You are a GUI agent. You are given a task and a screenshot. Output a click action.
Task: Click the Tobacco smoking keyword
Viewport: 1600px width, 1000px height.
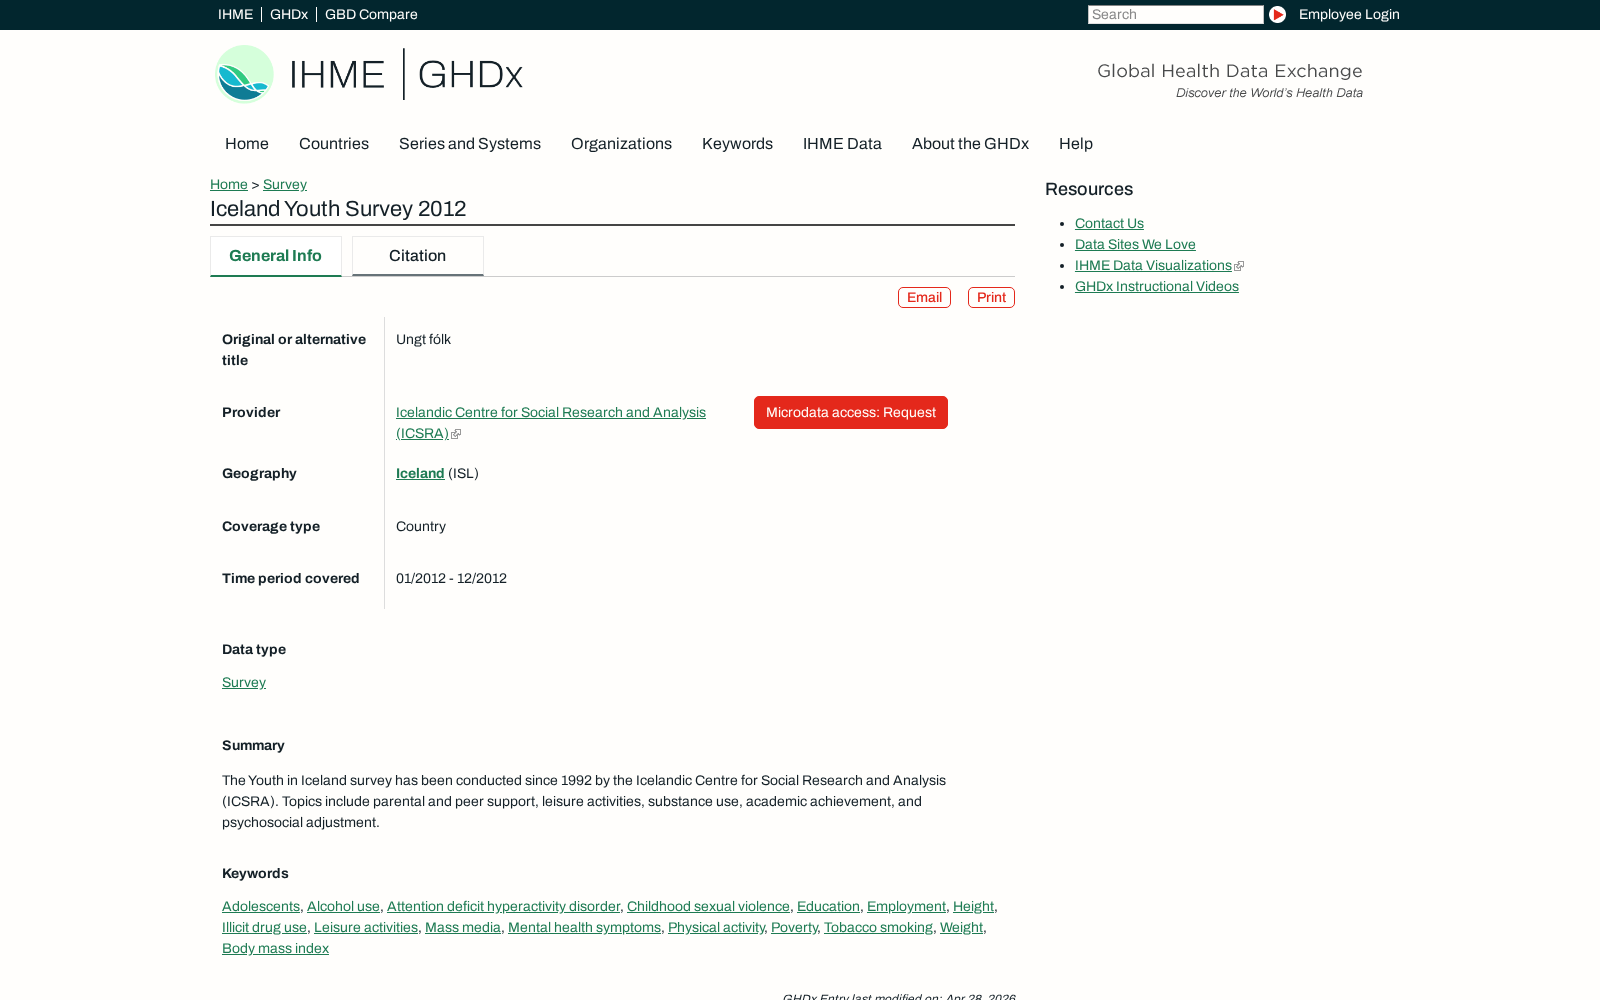point(878,927)
